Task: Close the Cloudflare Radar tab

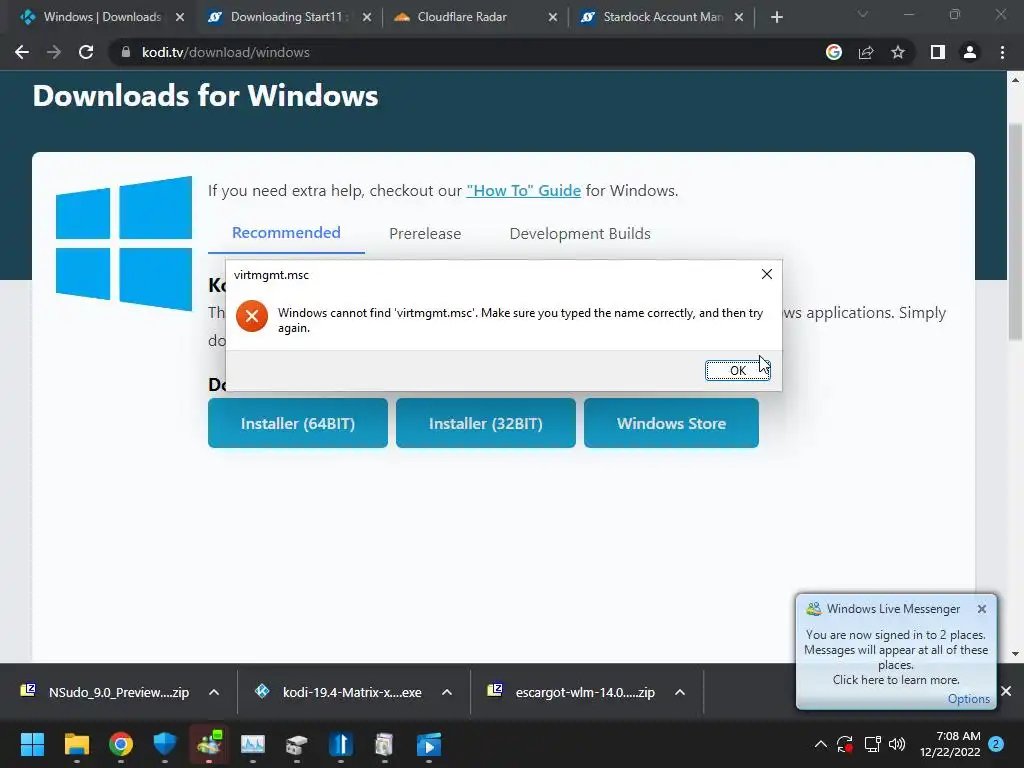Action: (x=552, y=17)
